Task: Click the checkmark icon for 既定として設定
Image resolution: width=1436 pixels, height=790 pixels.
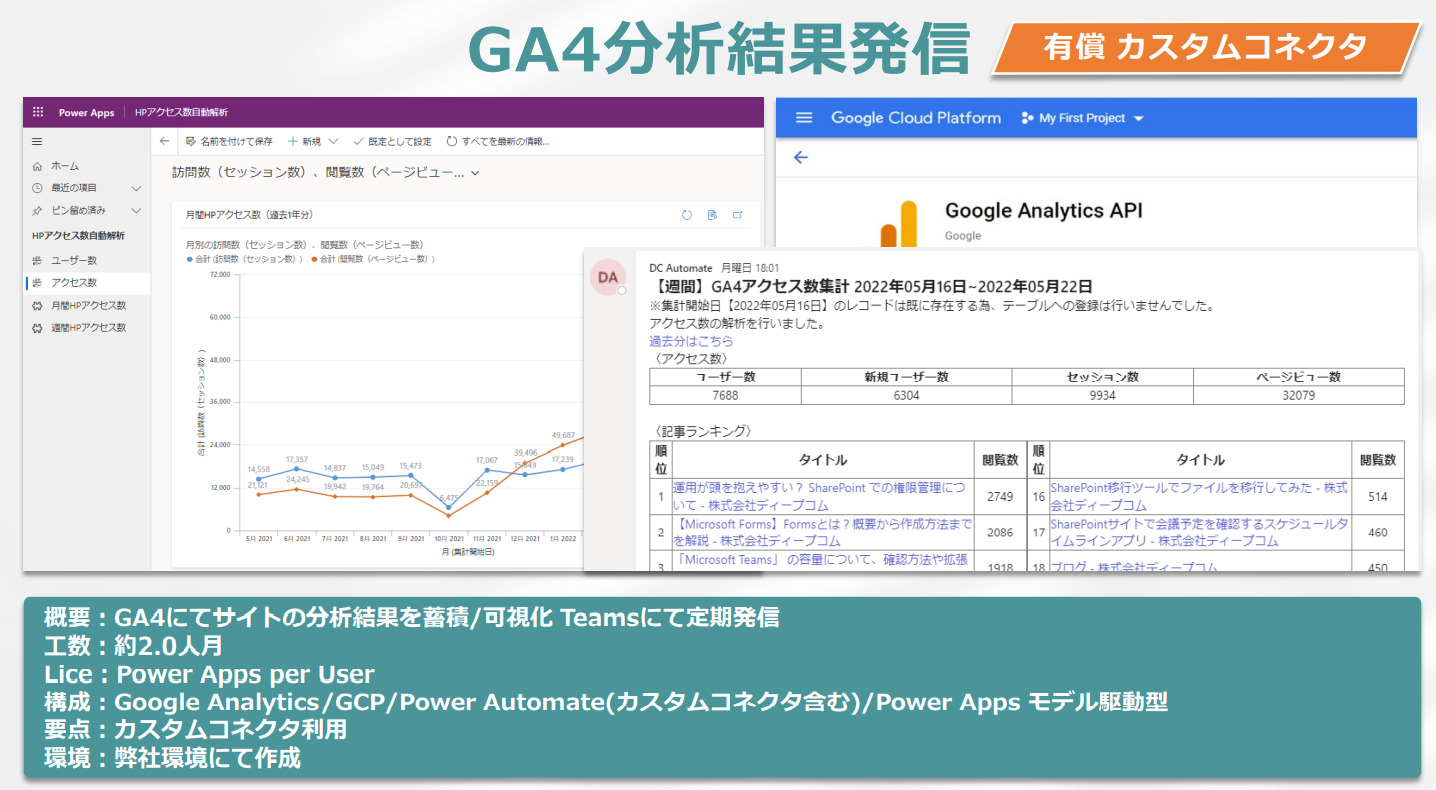Action: click(358, 142)
